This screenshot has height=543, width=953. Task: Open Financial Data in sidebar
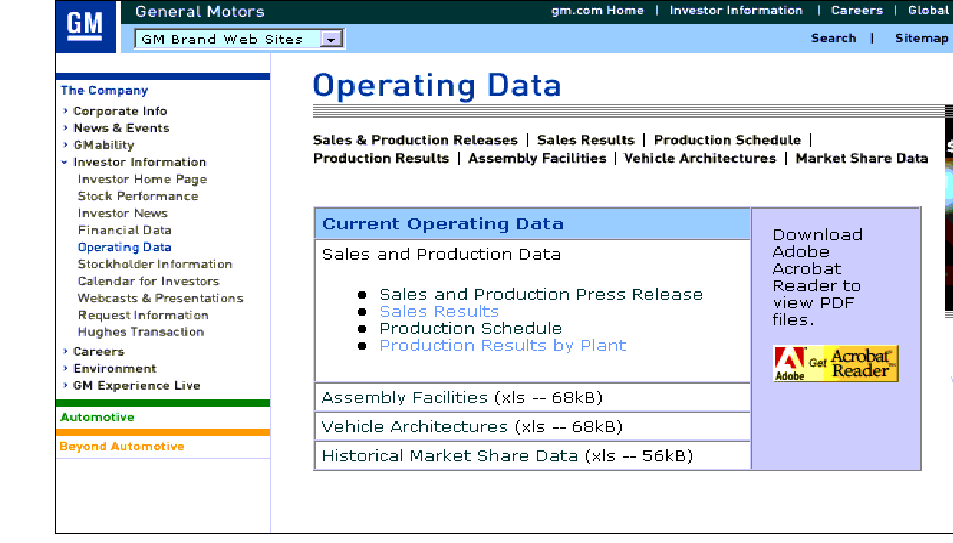point(125,230)
